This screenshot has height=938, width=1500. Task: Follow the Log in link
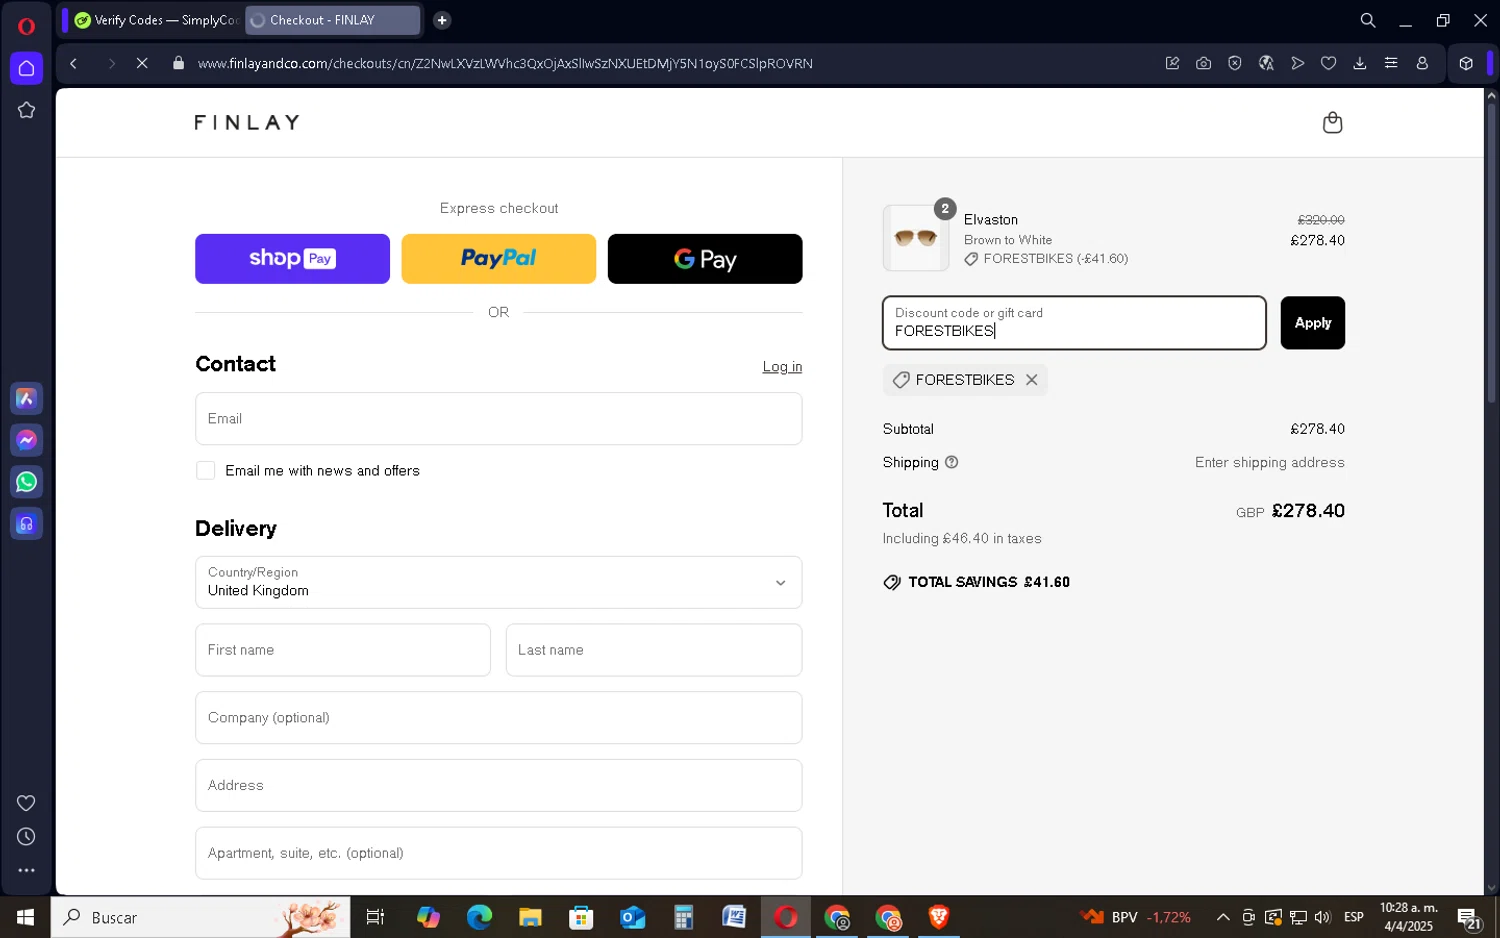pos(782,367)
